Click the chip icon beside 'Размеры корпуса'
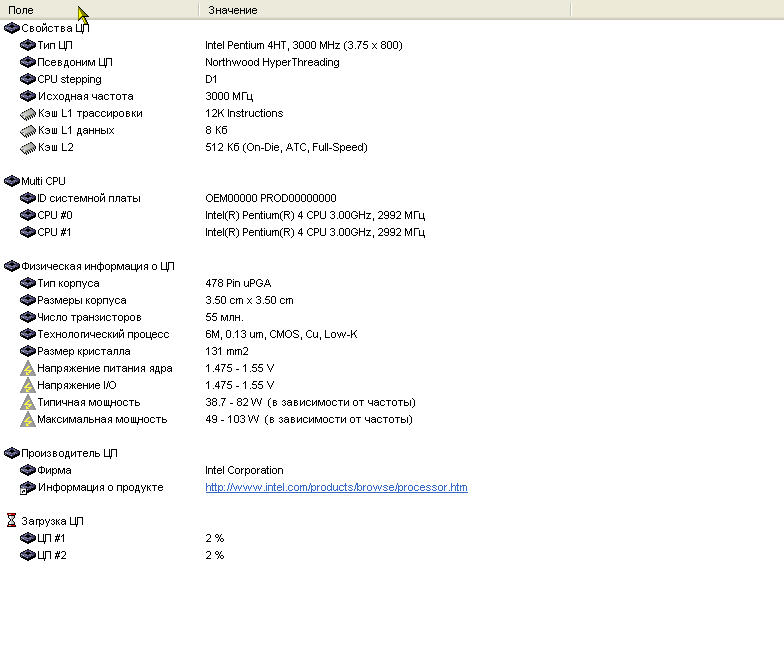Image resolution: width=784 pixels, height=655 pixels. (x=28, y=300)
